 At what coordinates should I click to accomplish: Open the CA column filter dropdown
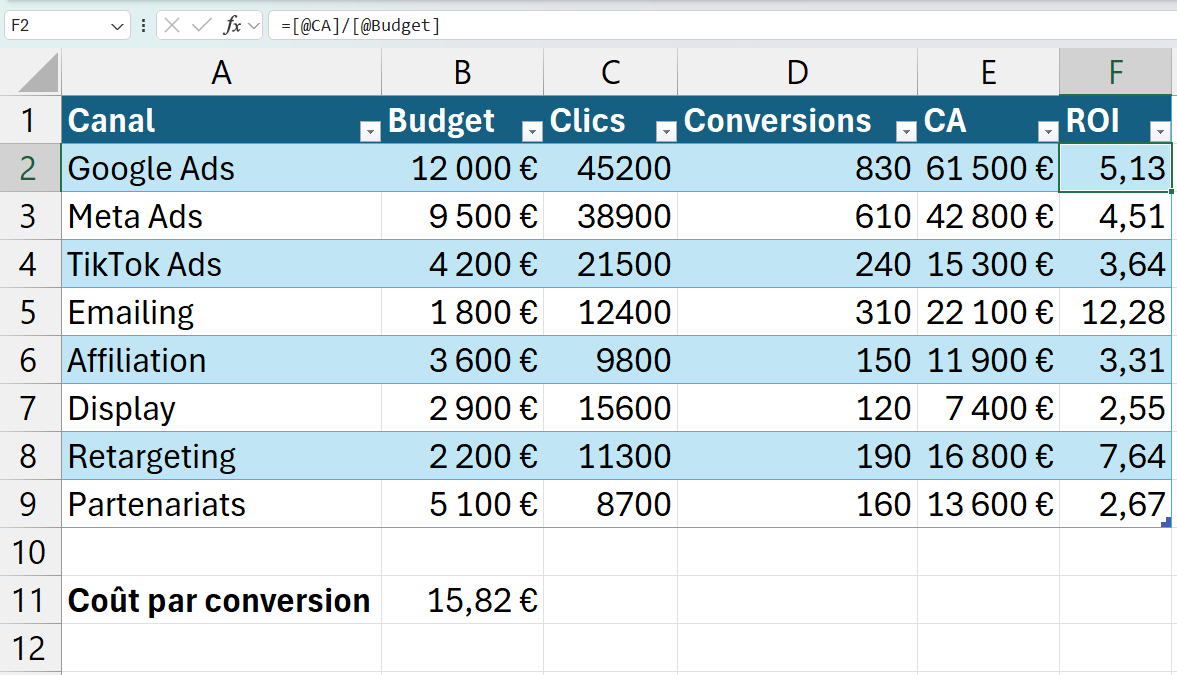[1048, 131]
